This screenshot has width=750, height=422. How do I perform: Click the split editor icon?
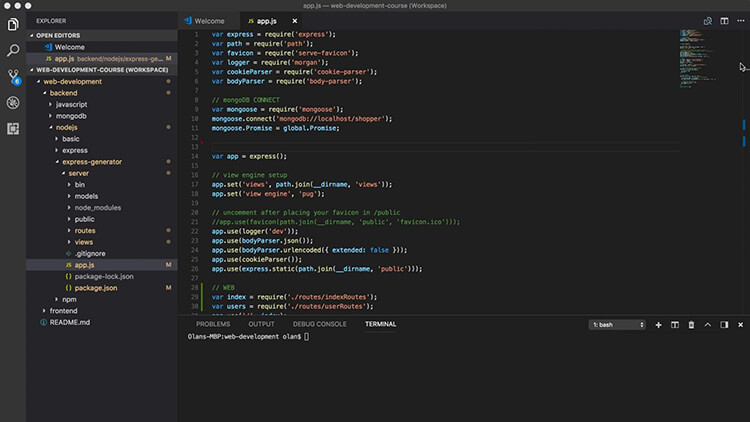(x=724, y=20)
